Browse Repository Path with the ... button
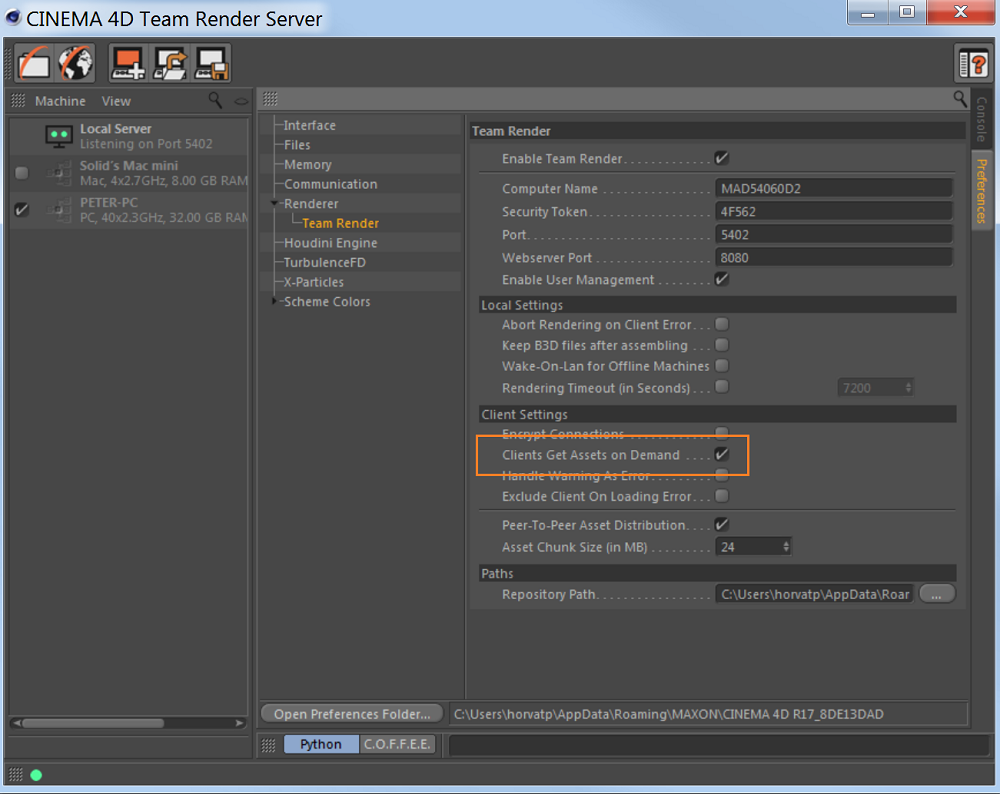Viewport: 1000px width, 794px height. coord(936,594)
